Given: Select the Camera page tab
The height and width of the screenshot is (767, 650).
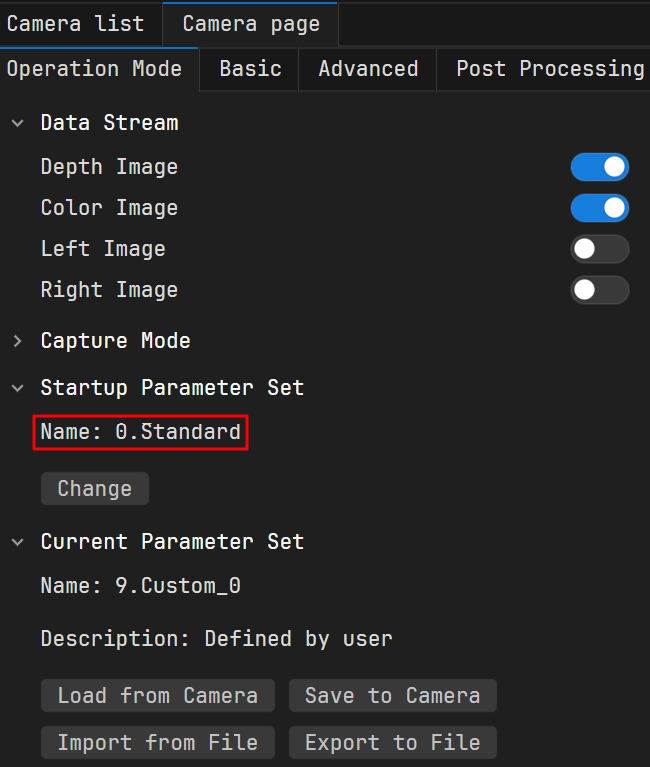Looking at the screenshot, I should click(x=250, y=24).
